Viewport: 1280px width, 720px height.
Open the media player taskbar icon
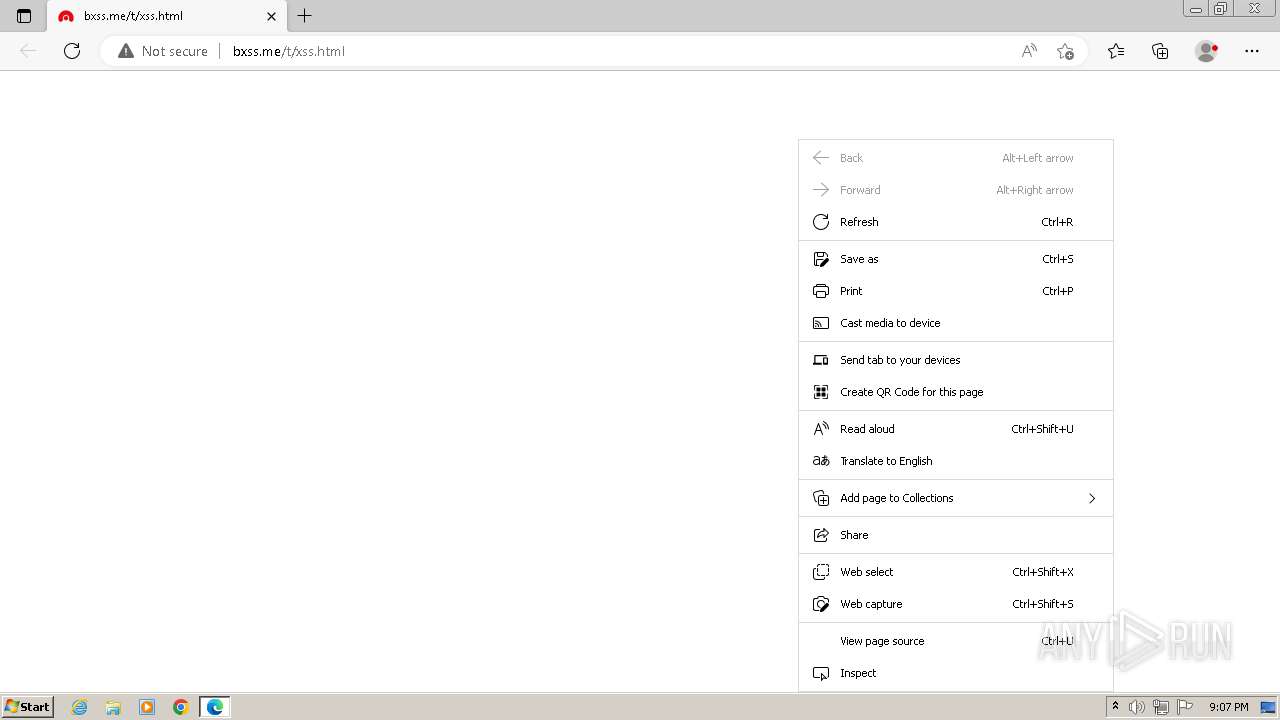[x=147, y=707]
